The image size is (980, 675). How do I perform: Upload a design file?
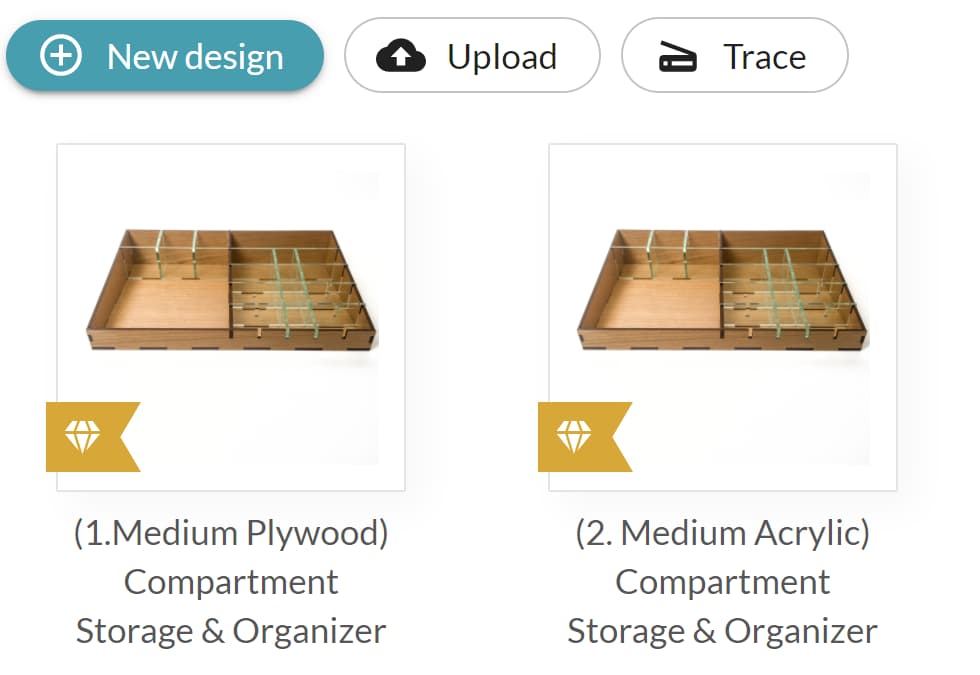point(472,56)
